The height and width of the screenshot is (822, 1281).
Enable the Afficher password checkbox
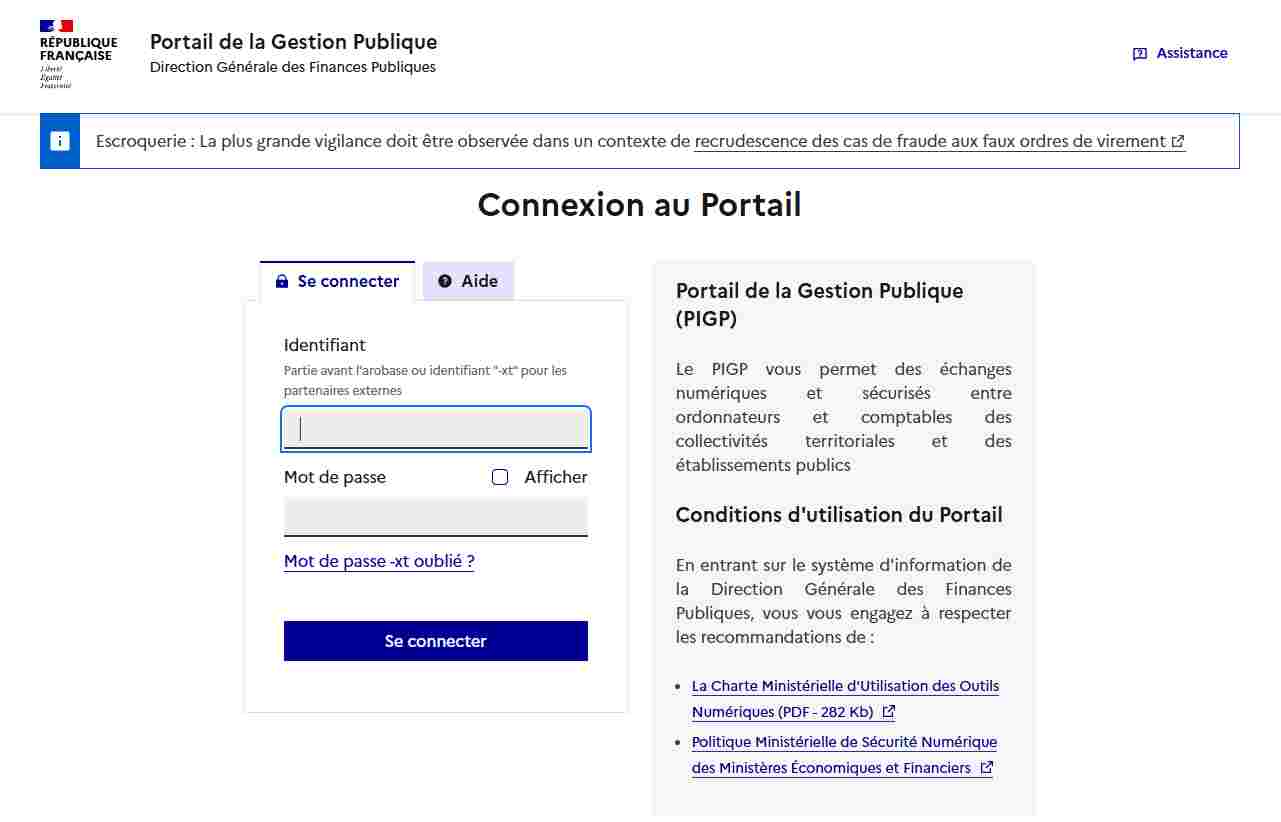pyautogui.click(x=500, y=477)
